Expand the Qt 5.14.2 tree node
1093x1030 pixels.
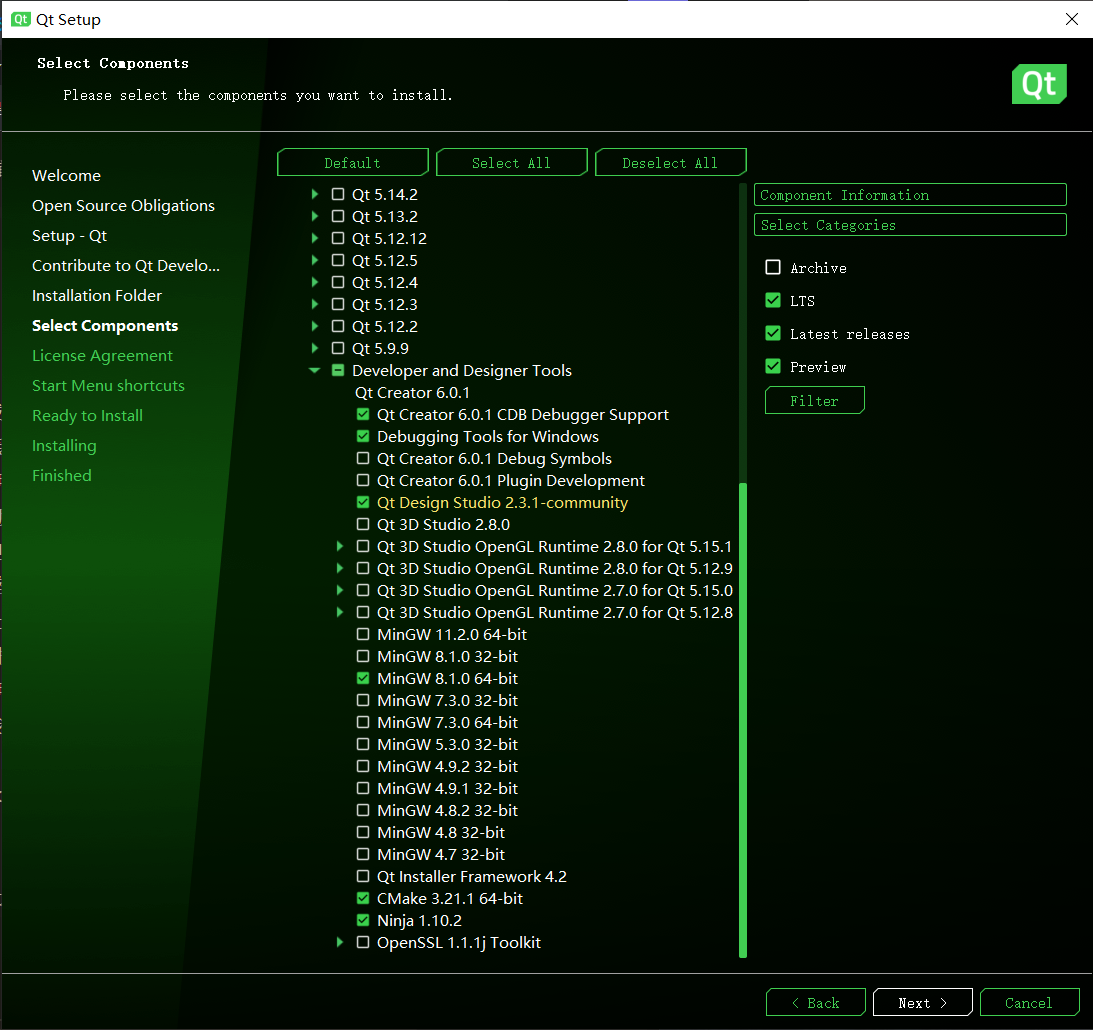314,194
